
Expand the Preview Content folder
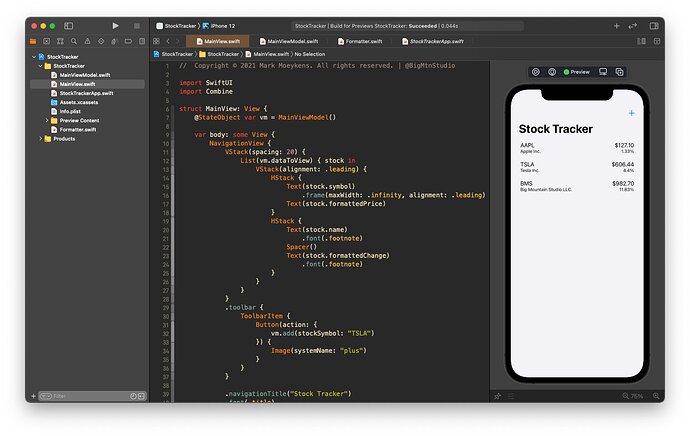pos(47,120)
